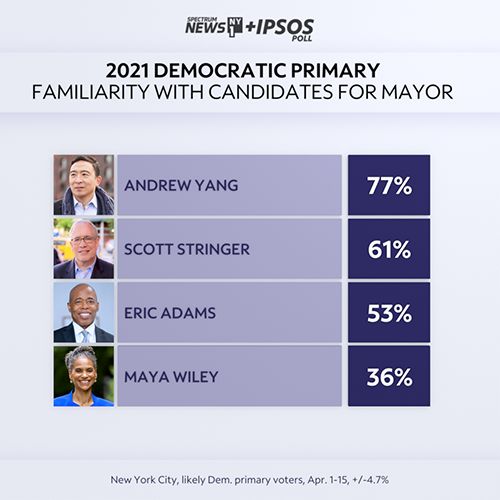Select Andrew Yang's photo thumbnail
500x500 pixels.
point(84,185)
